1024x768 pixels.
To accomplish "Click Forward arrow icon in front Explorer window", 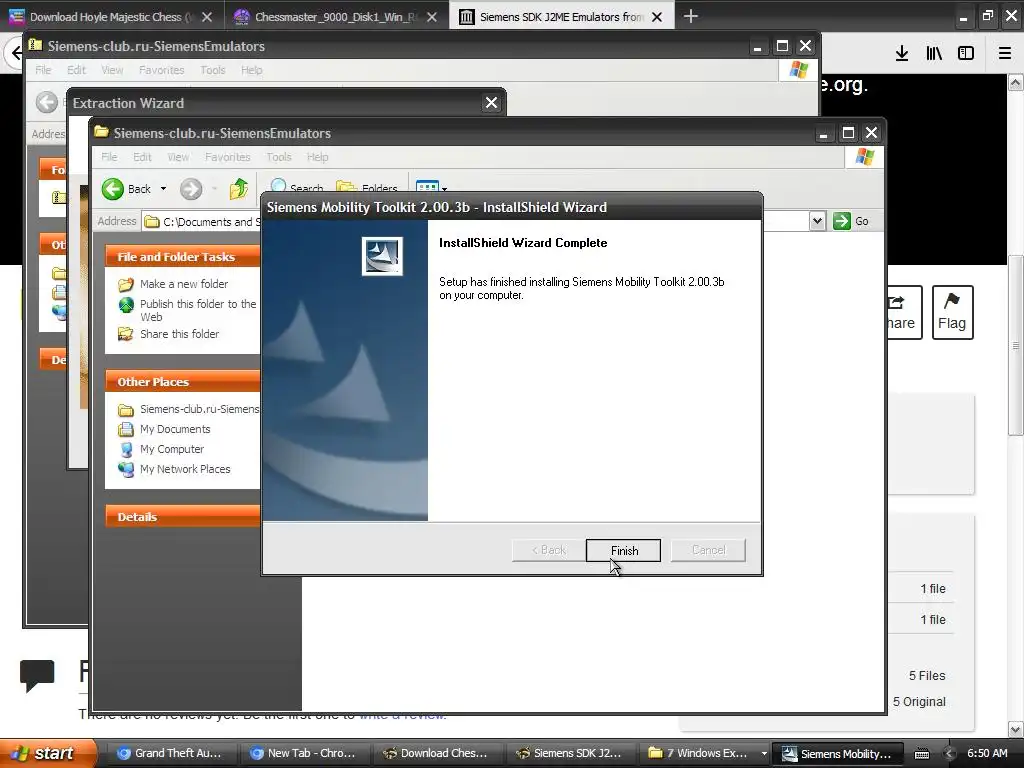I will coord(191,189).
